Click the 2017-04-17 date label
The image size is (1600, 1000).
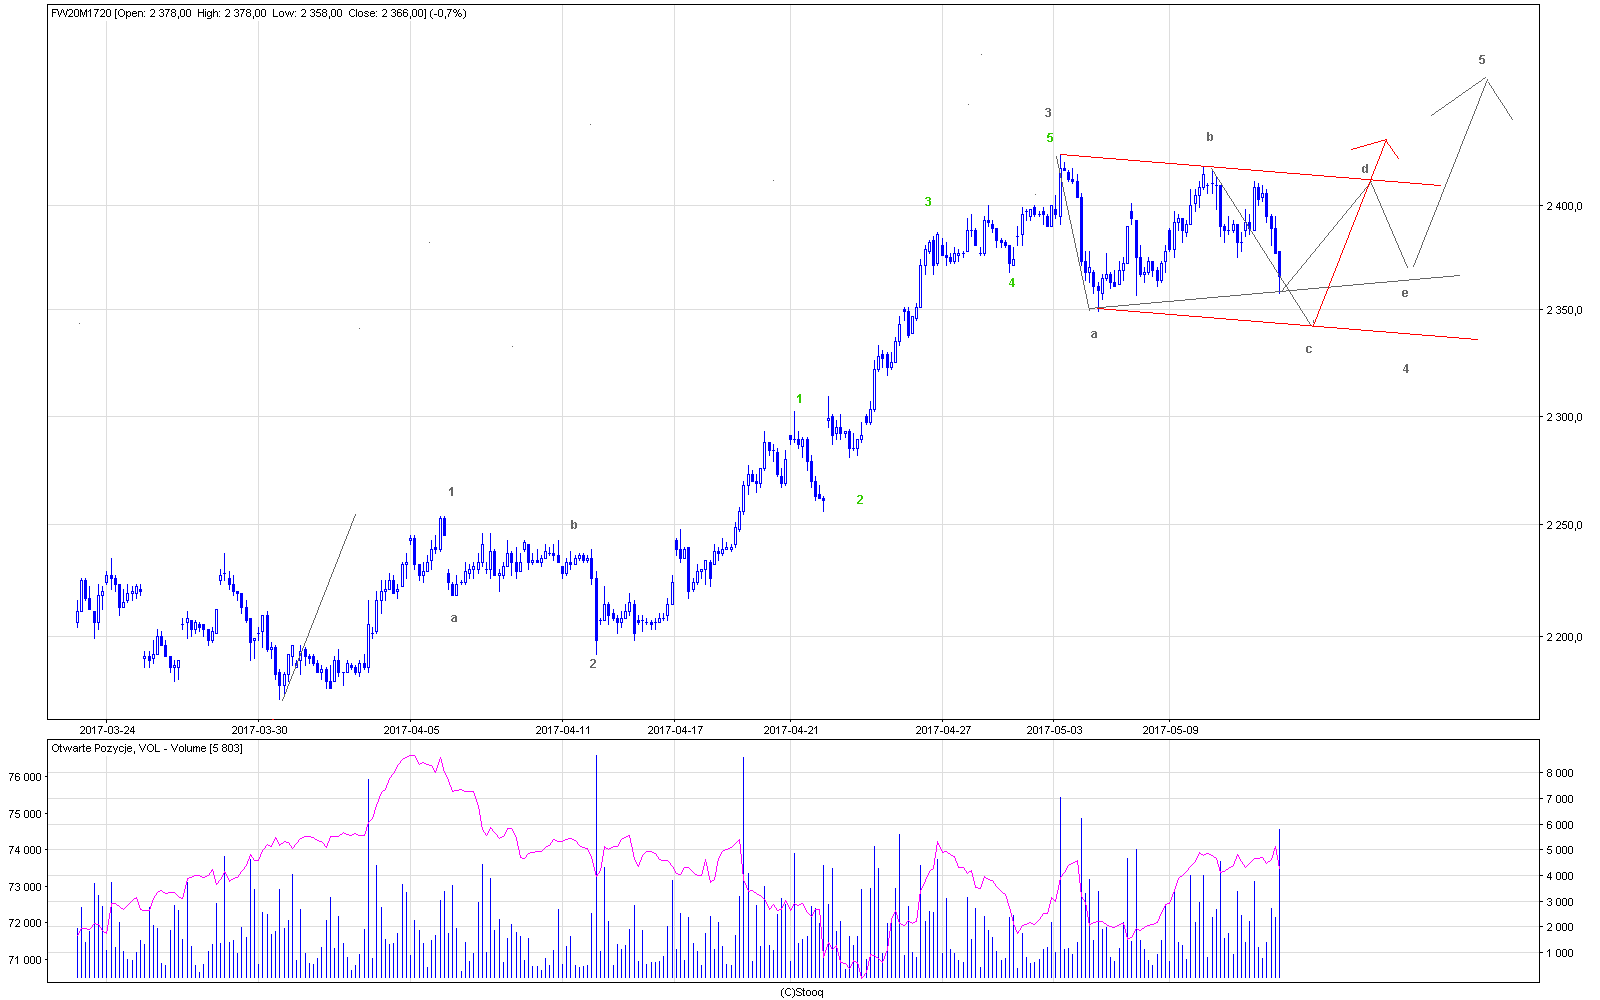pos(675,730)
